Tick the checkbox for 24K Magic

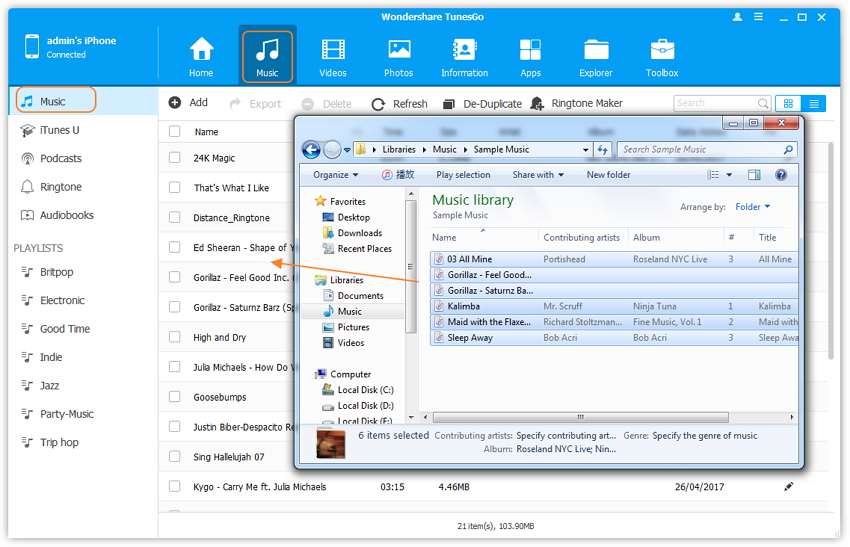click(175, 158)
